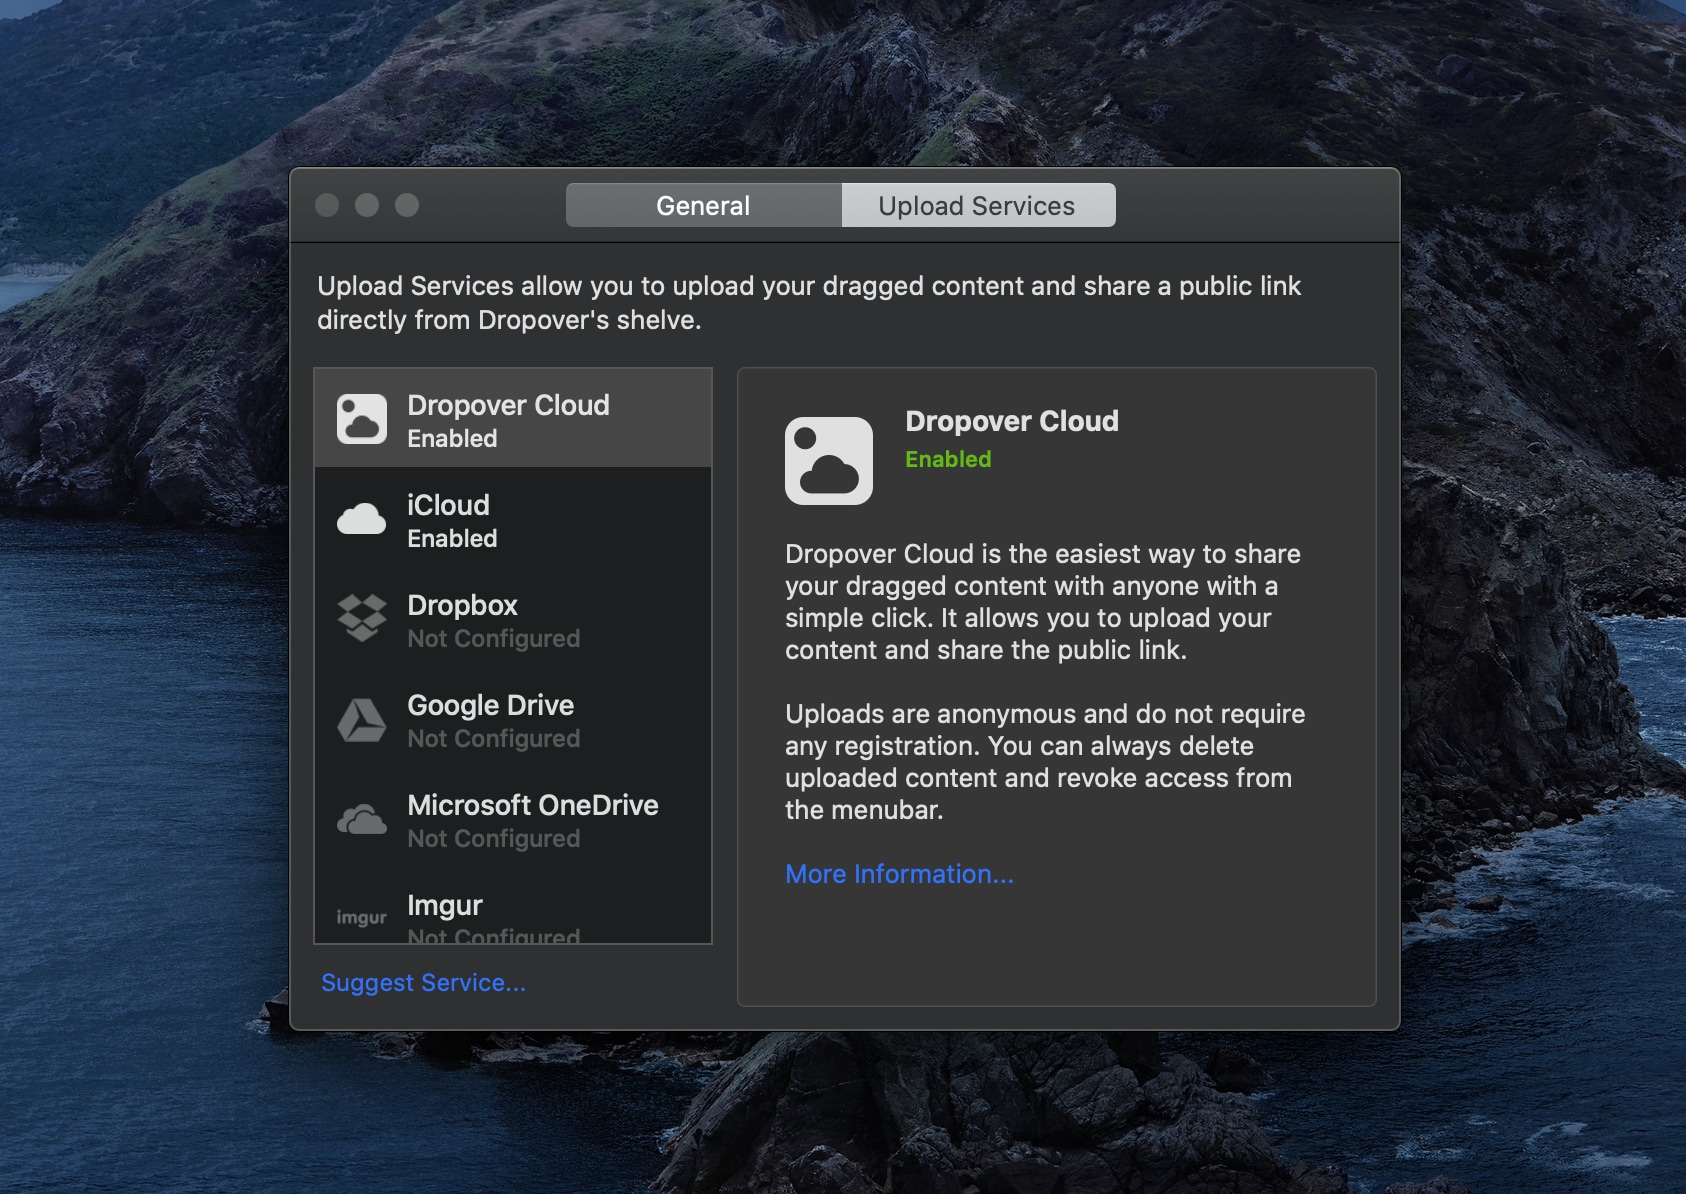
Task: Select the Microsoft OneDrive service name
Action: click(x=532, y=805)
